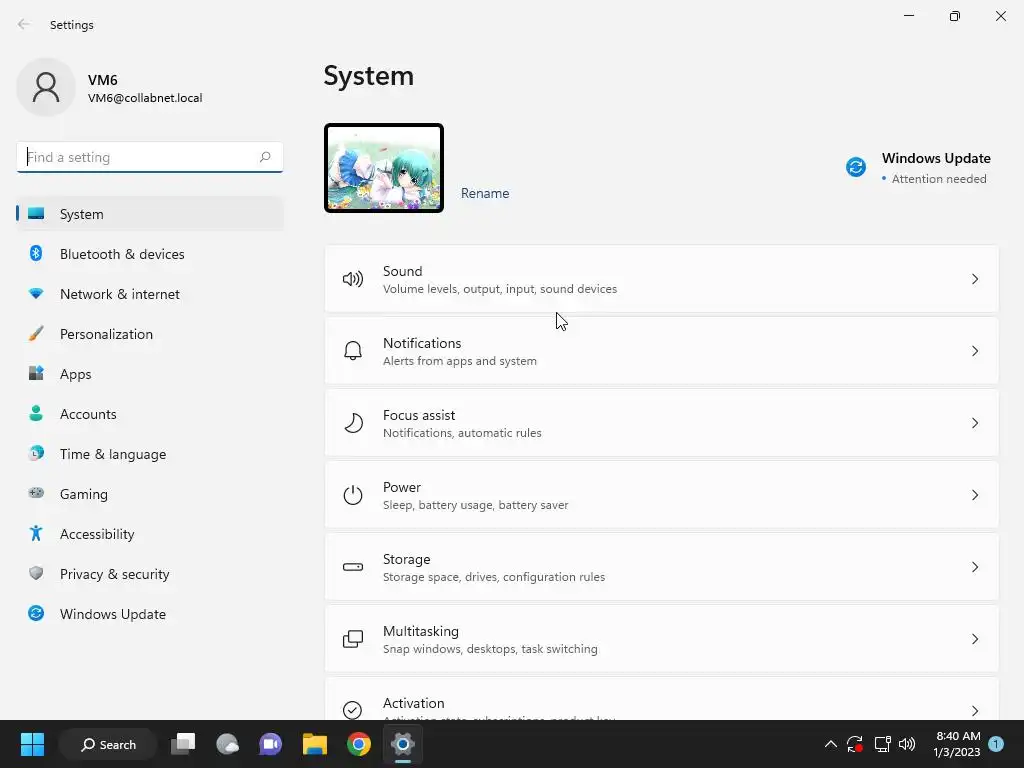Open Task View from the taskbar

(x=184, y=744)
